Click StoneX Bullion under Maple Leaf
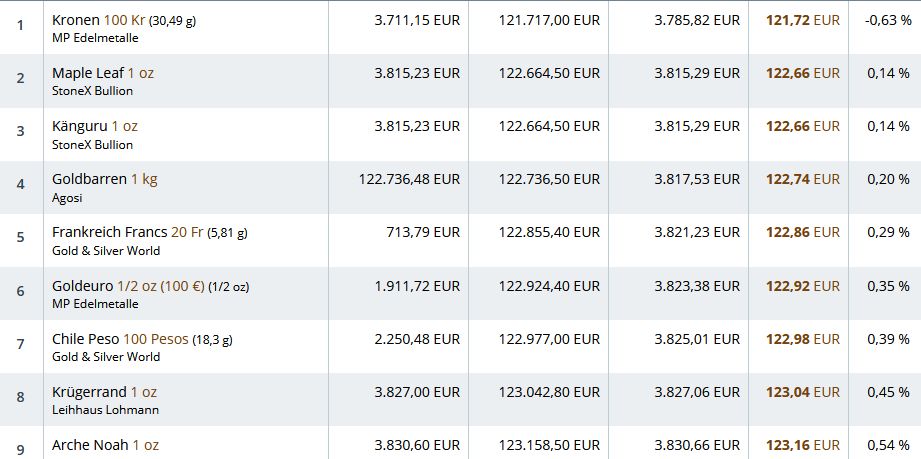 92,91
